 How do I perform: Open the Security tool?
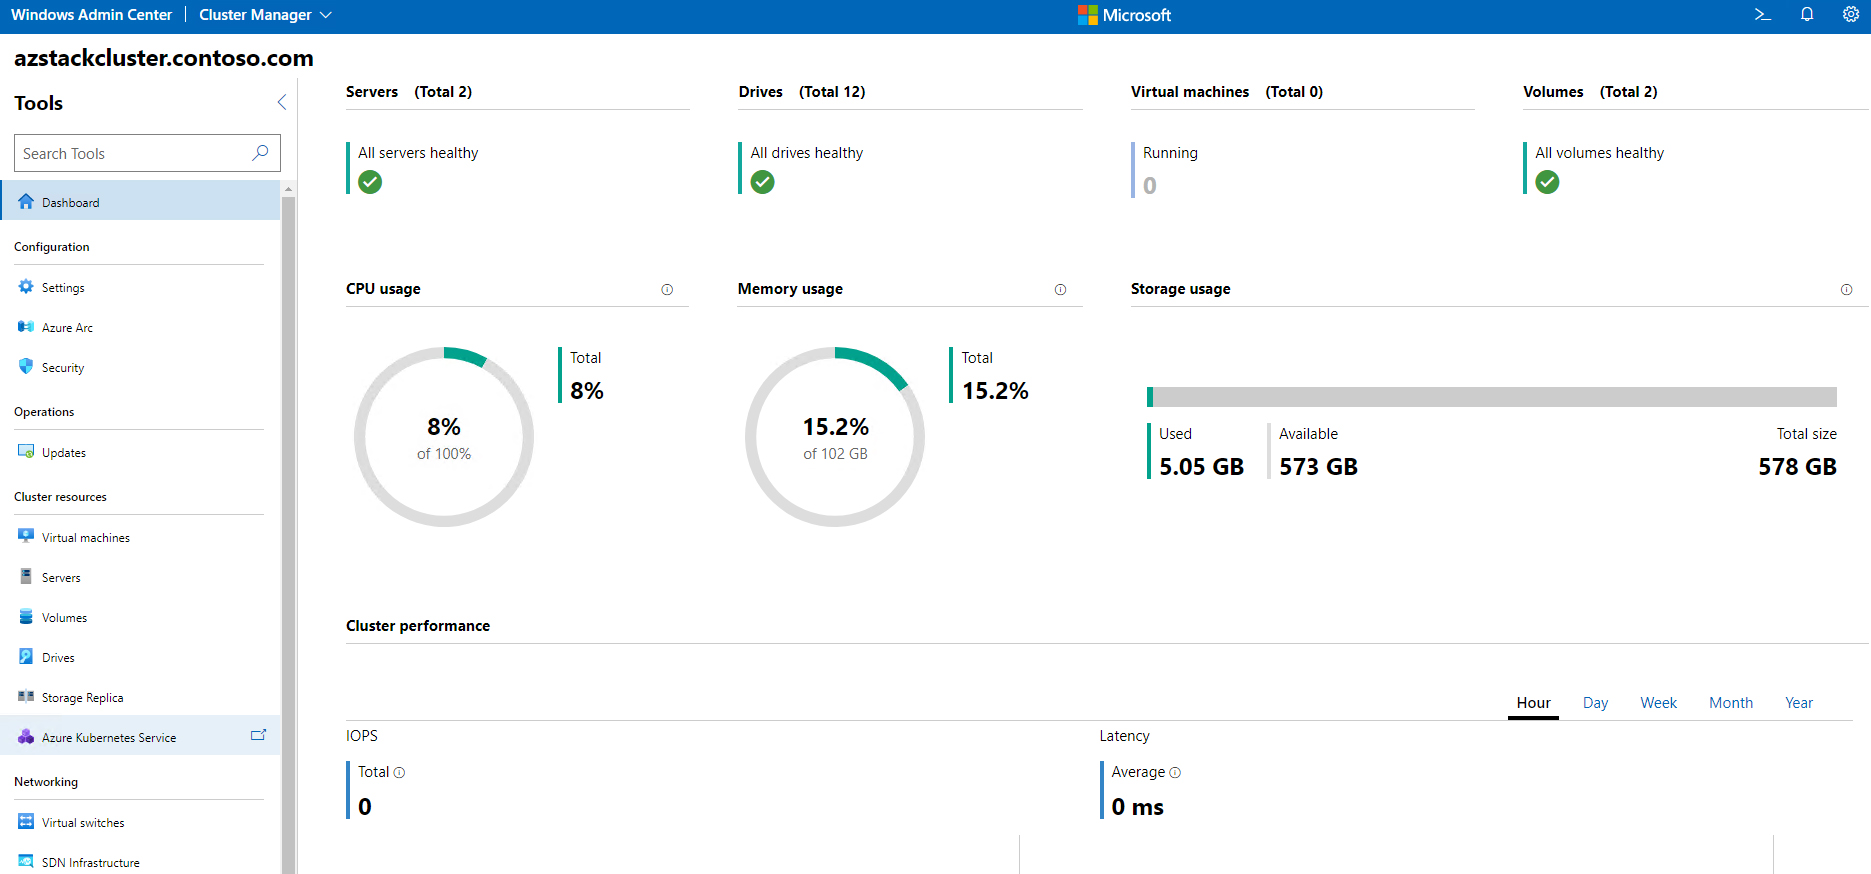pyautogui.click(x=140, y=367)
